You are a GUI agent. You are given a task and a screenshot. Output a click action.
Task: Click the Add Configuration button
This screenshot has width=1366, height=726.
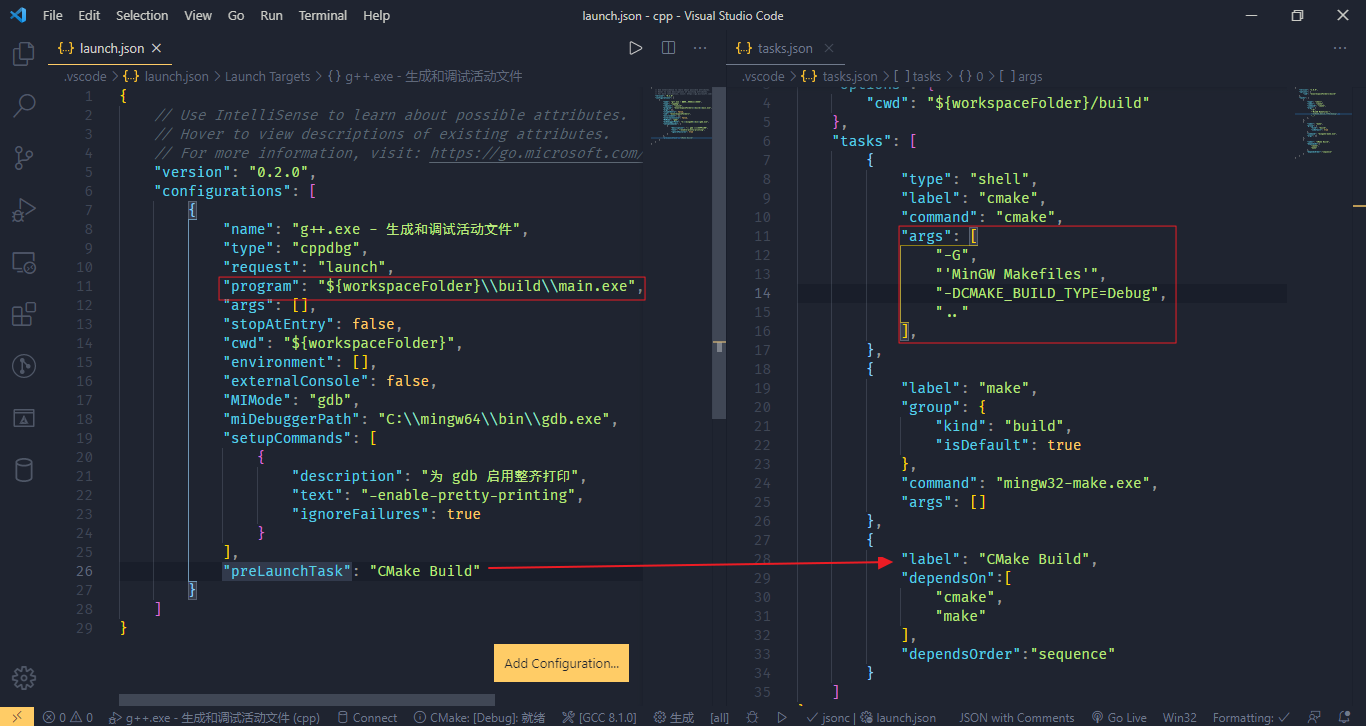(x=561, y=663)
